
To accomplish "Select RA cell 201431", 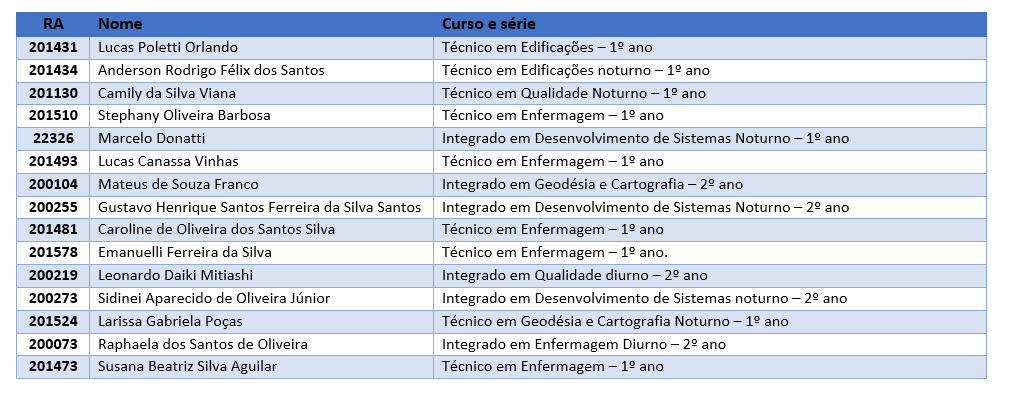I will 53,48.
